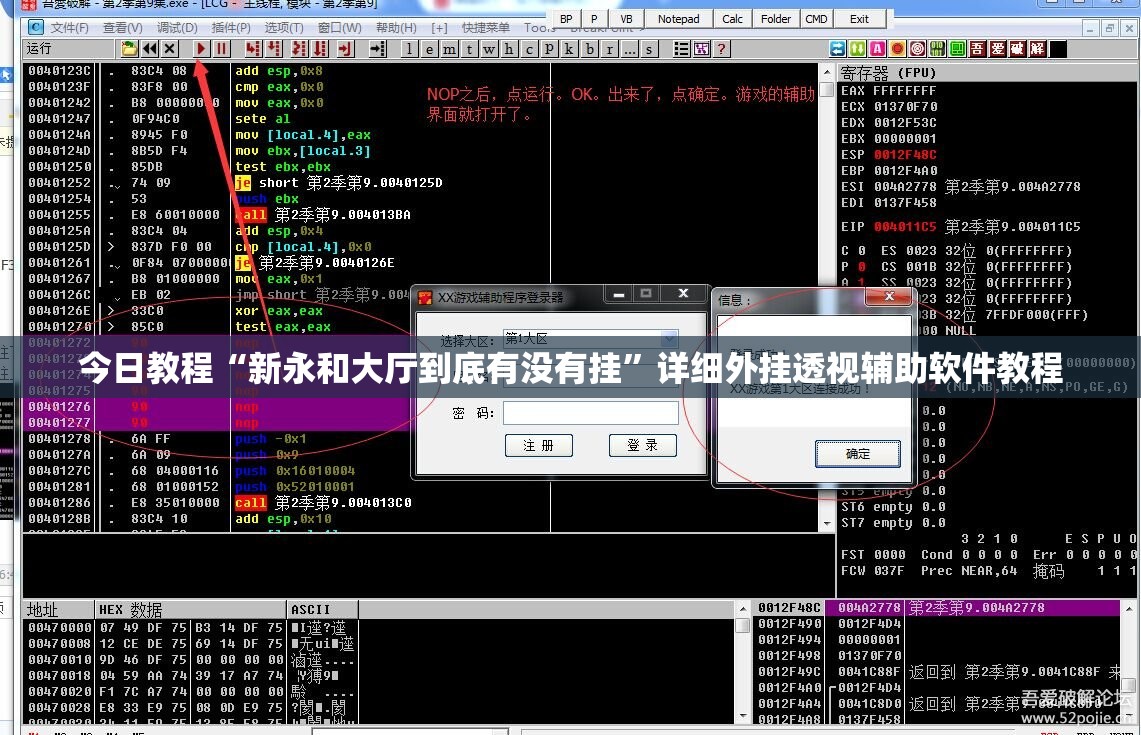Viewport: 1141px width, 735px height.
Task: Click the target bullseye plugin icon
Action: tap(918, 49)
